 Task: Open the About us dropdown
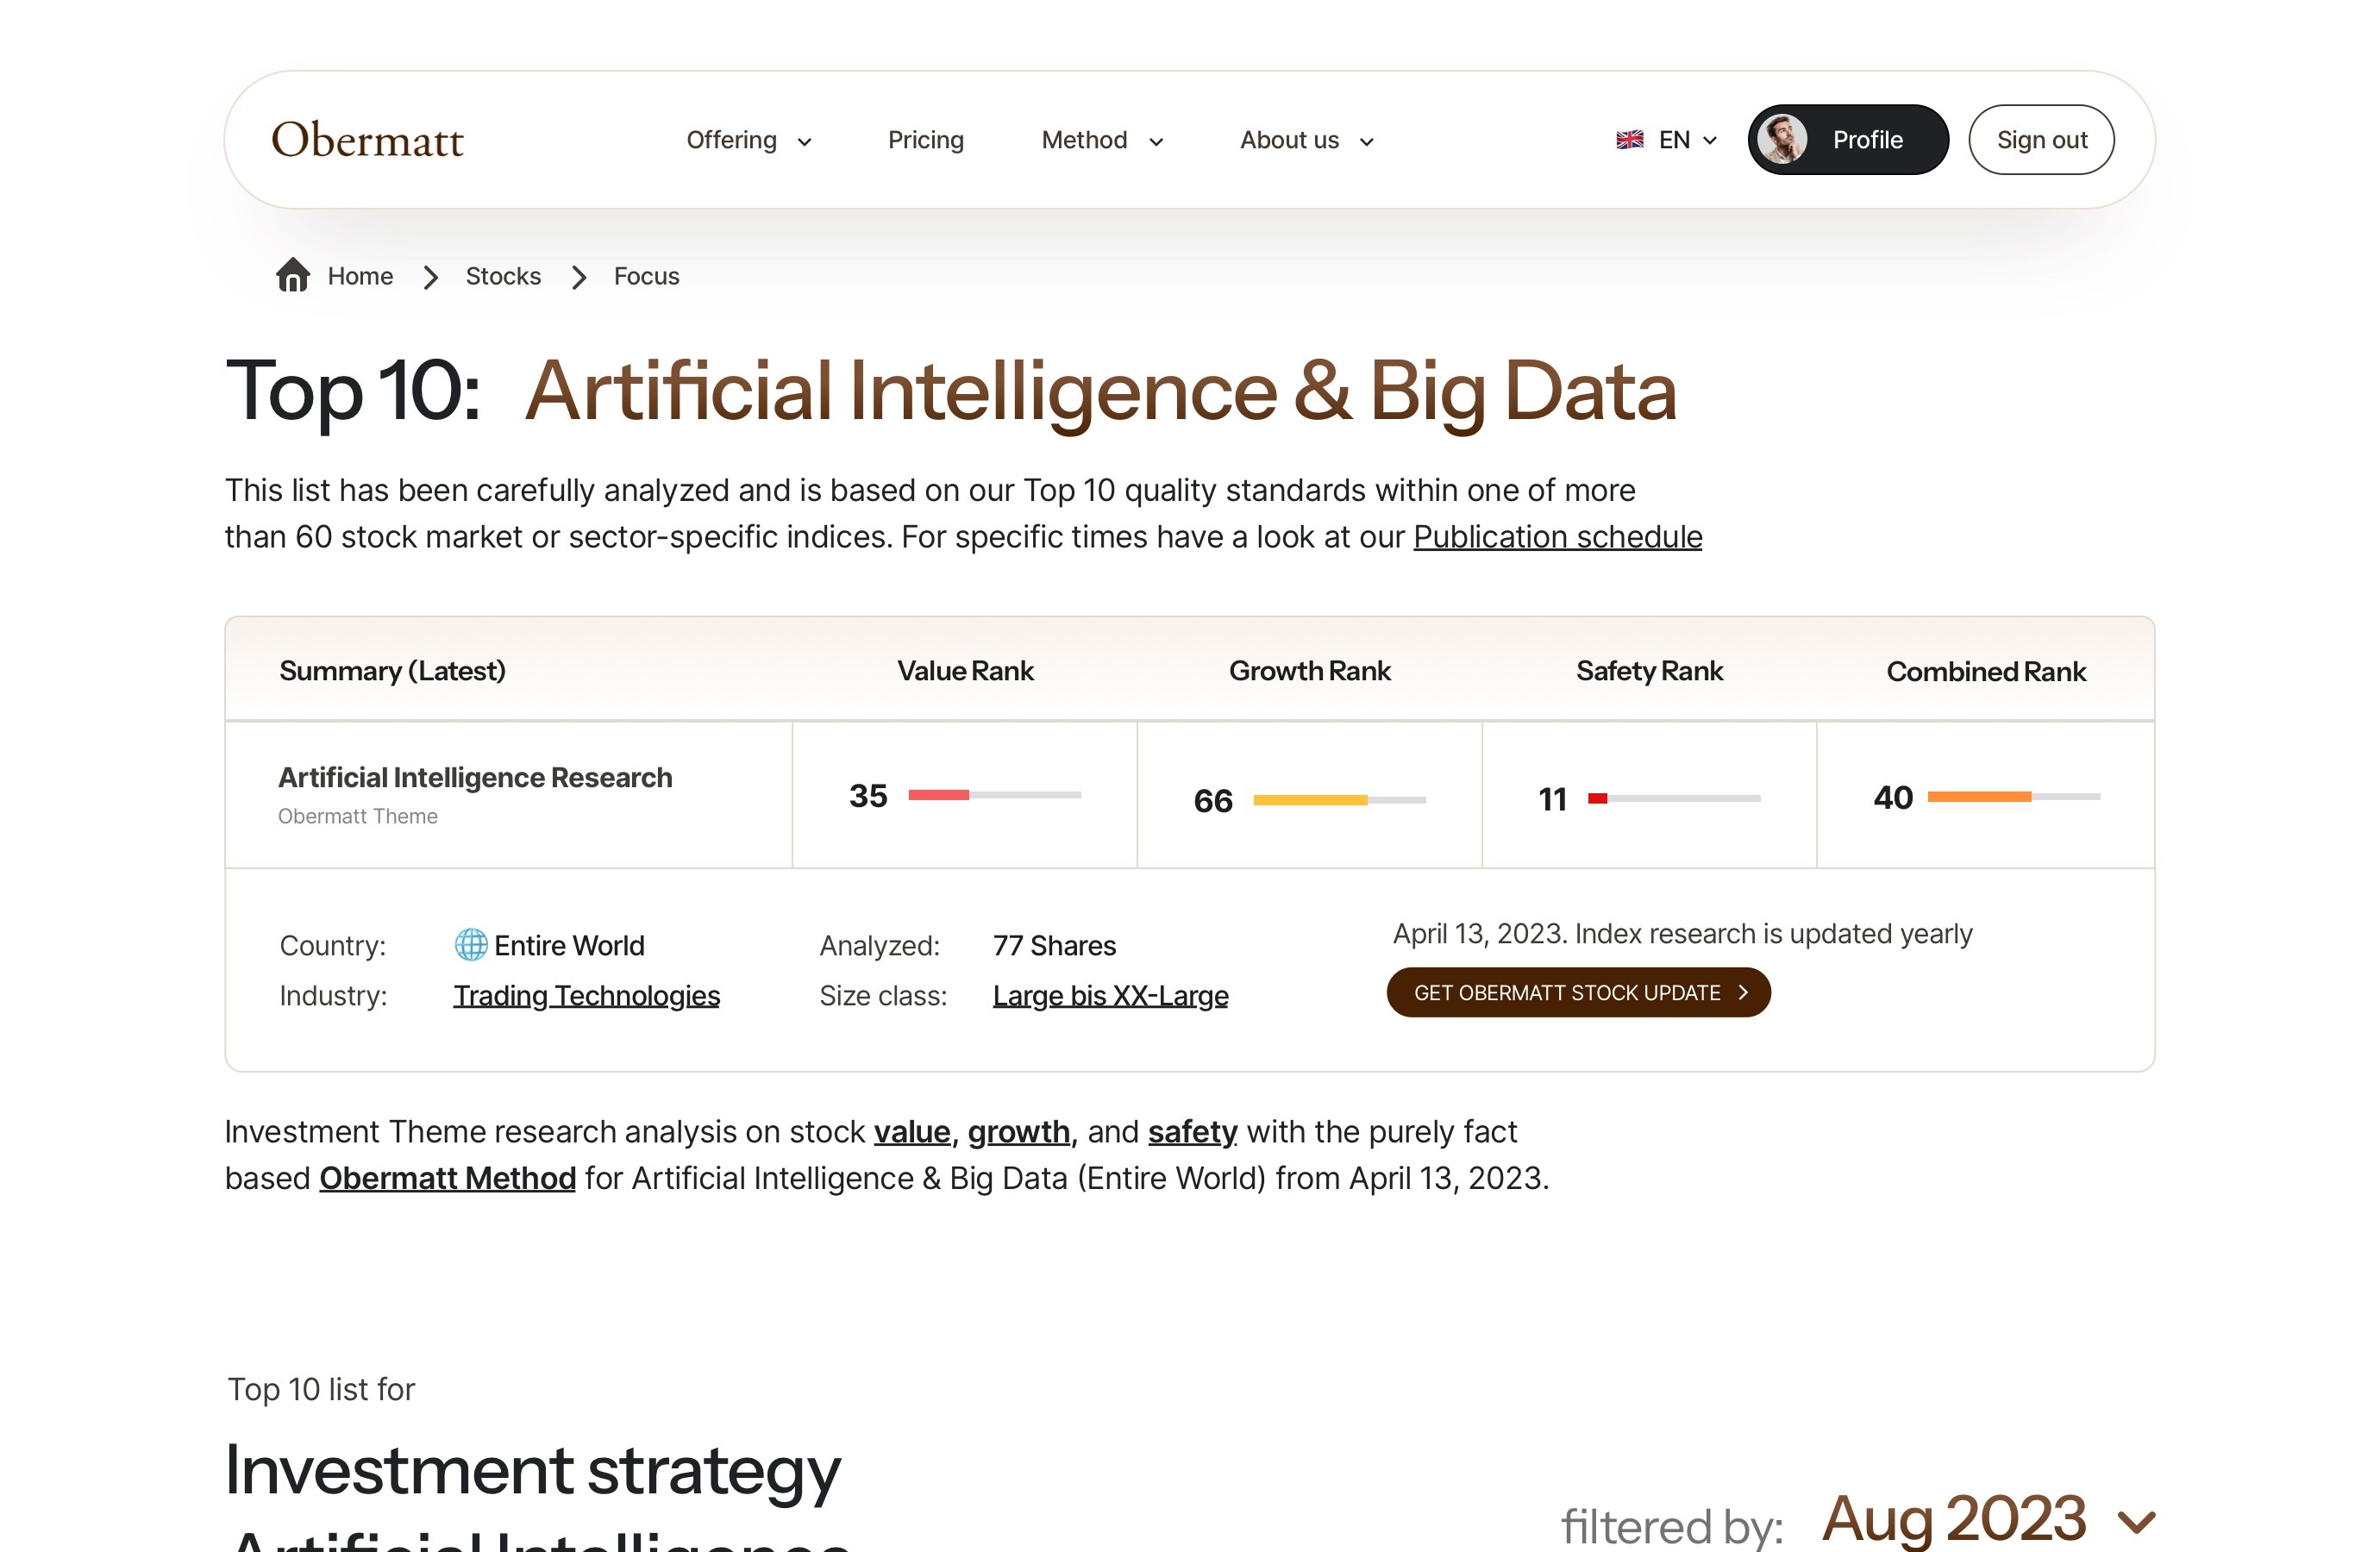1307,140
